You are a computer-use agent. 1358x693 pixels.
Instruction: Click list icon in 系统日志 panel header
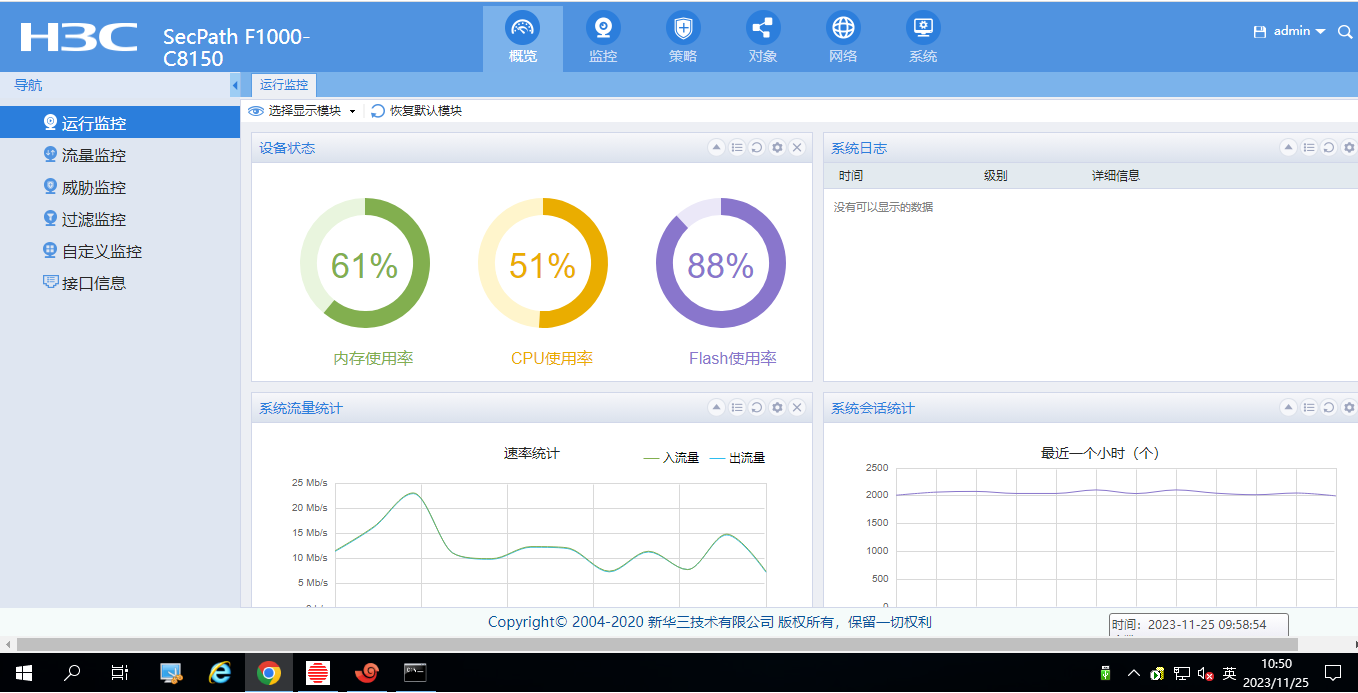pos(1309,148)
